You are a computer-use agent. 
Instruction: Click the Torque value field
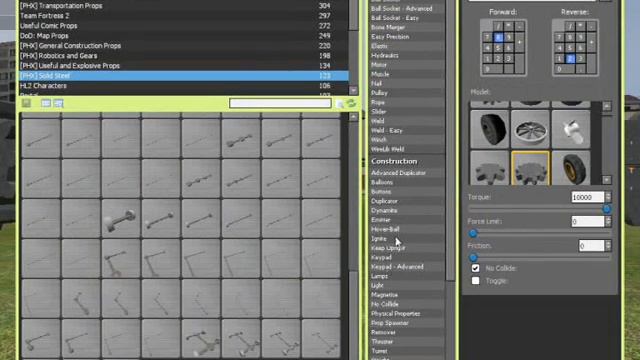tap(587, 197)
